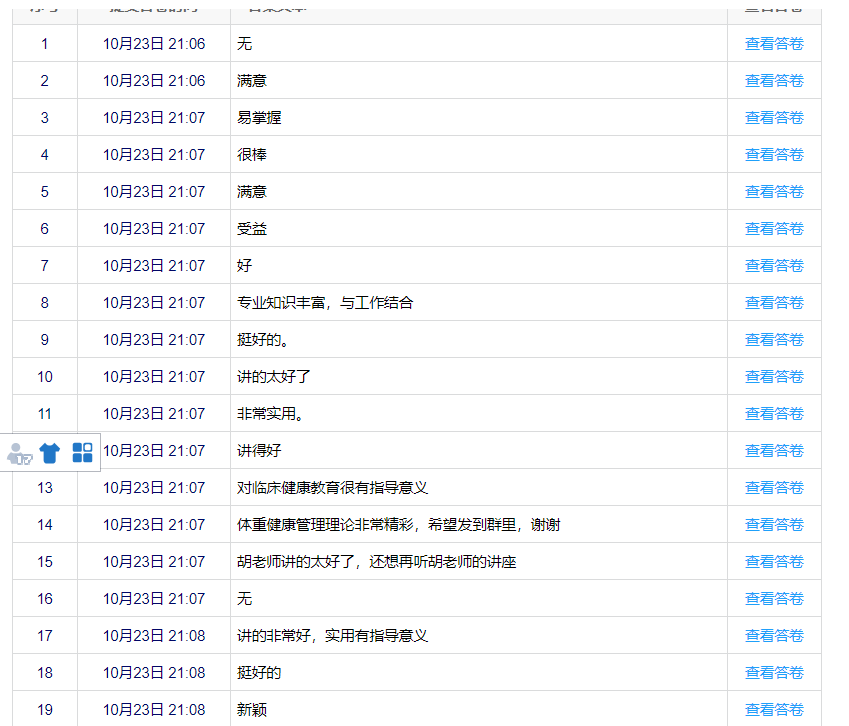Open the four-squares grid icon
The width and height of the screenshot is (849, 726).
pyautogui.click(x=82, y=453)
